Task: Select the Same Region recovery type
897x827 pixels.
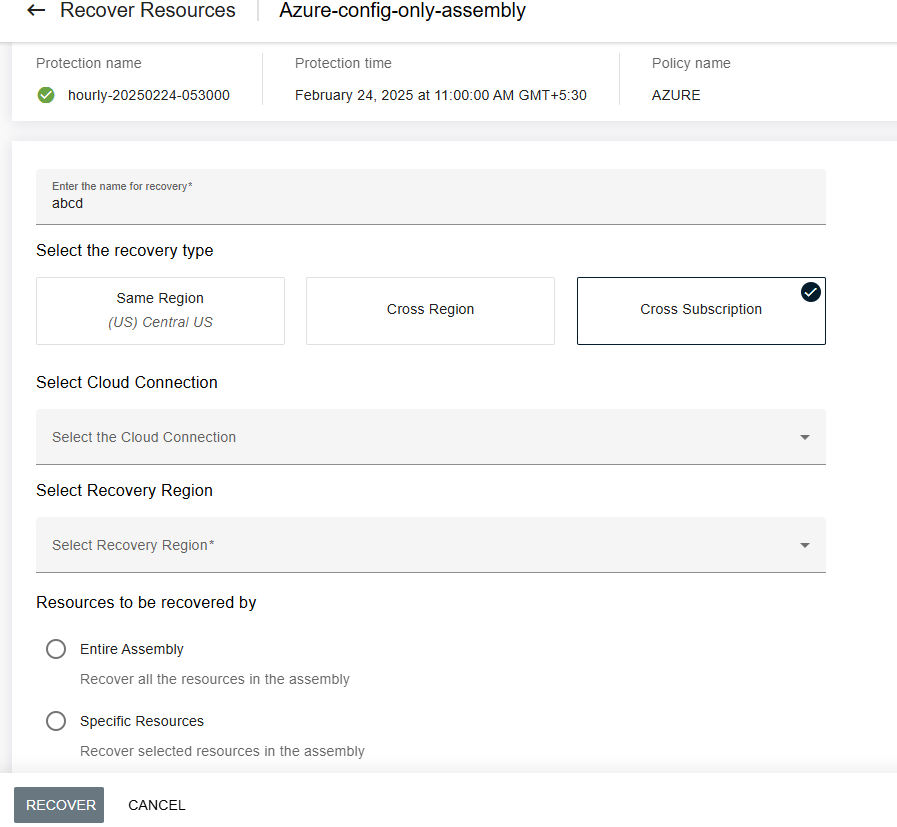Action: tap(160, 311)
